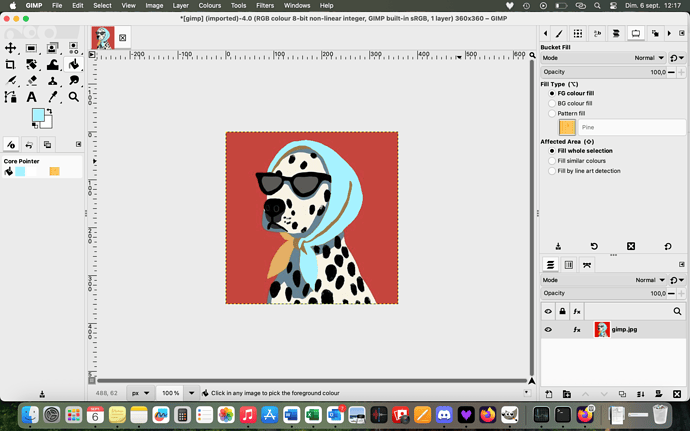690x431 pixels.
Task: Open the Colours menu
Action: tap(209, 6)
